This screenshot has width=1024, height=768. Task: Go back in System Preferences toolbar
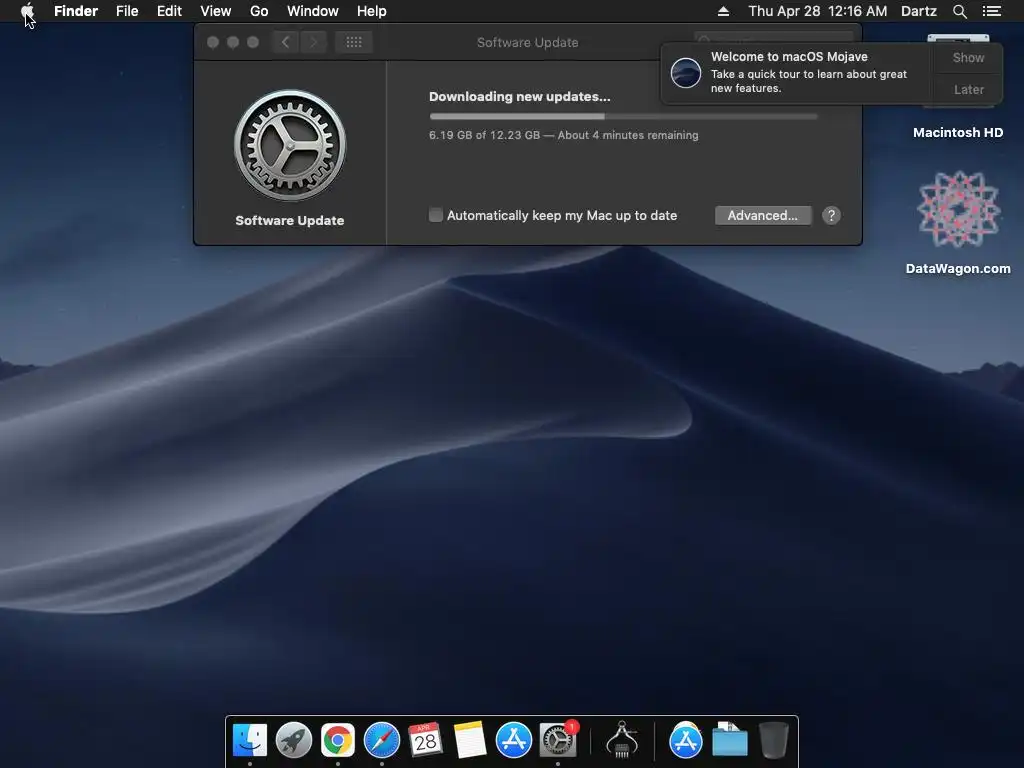285,42
